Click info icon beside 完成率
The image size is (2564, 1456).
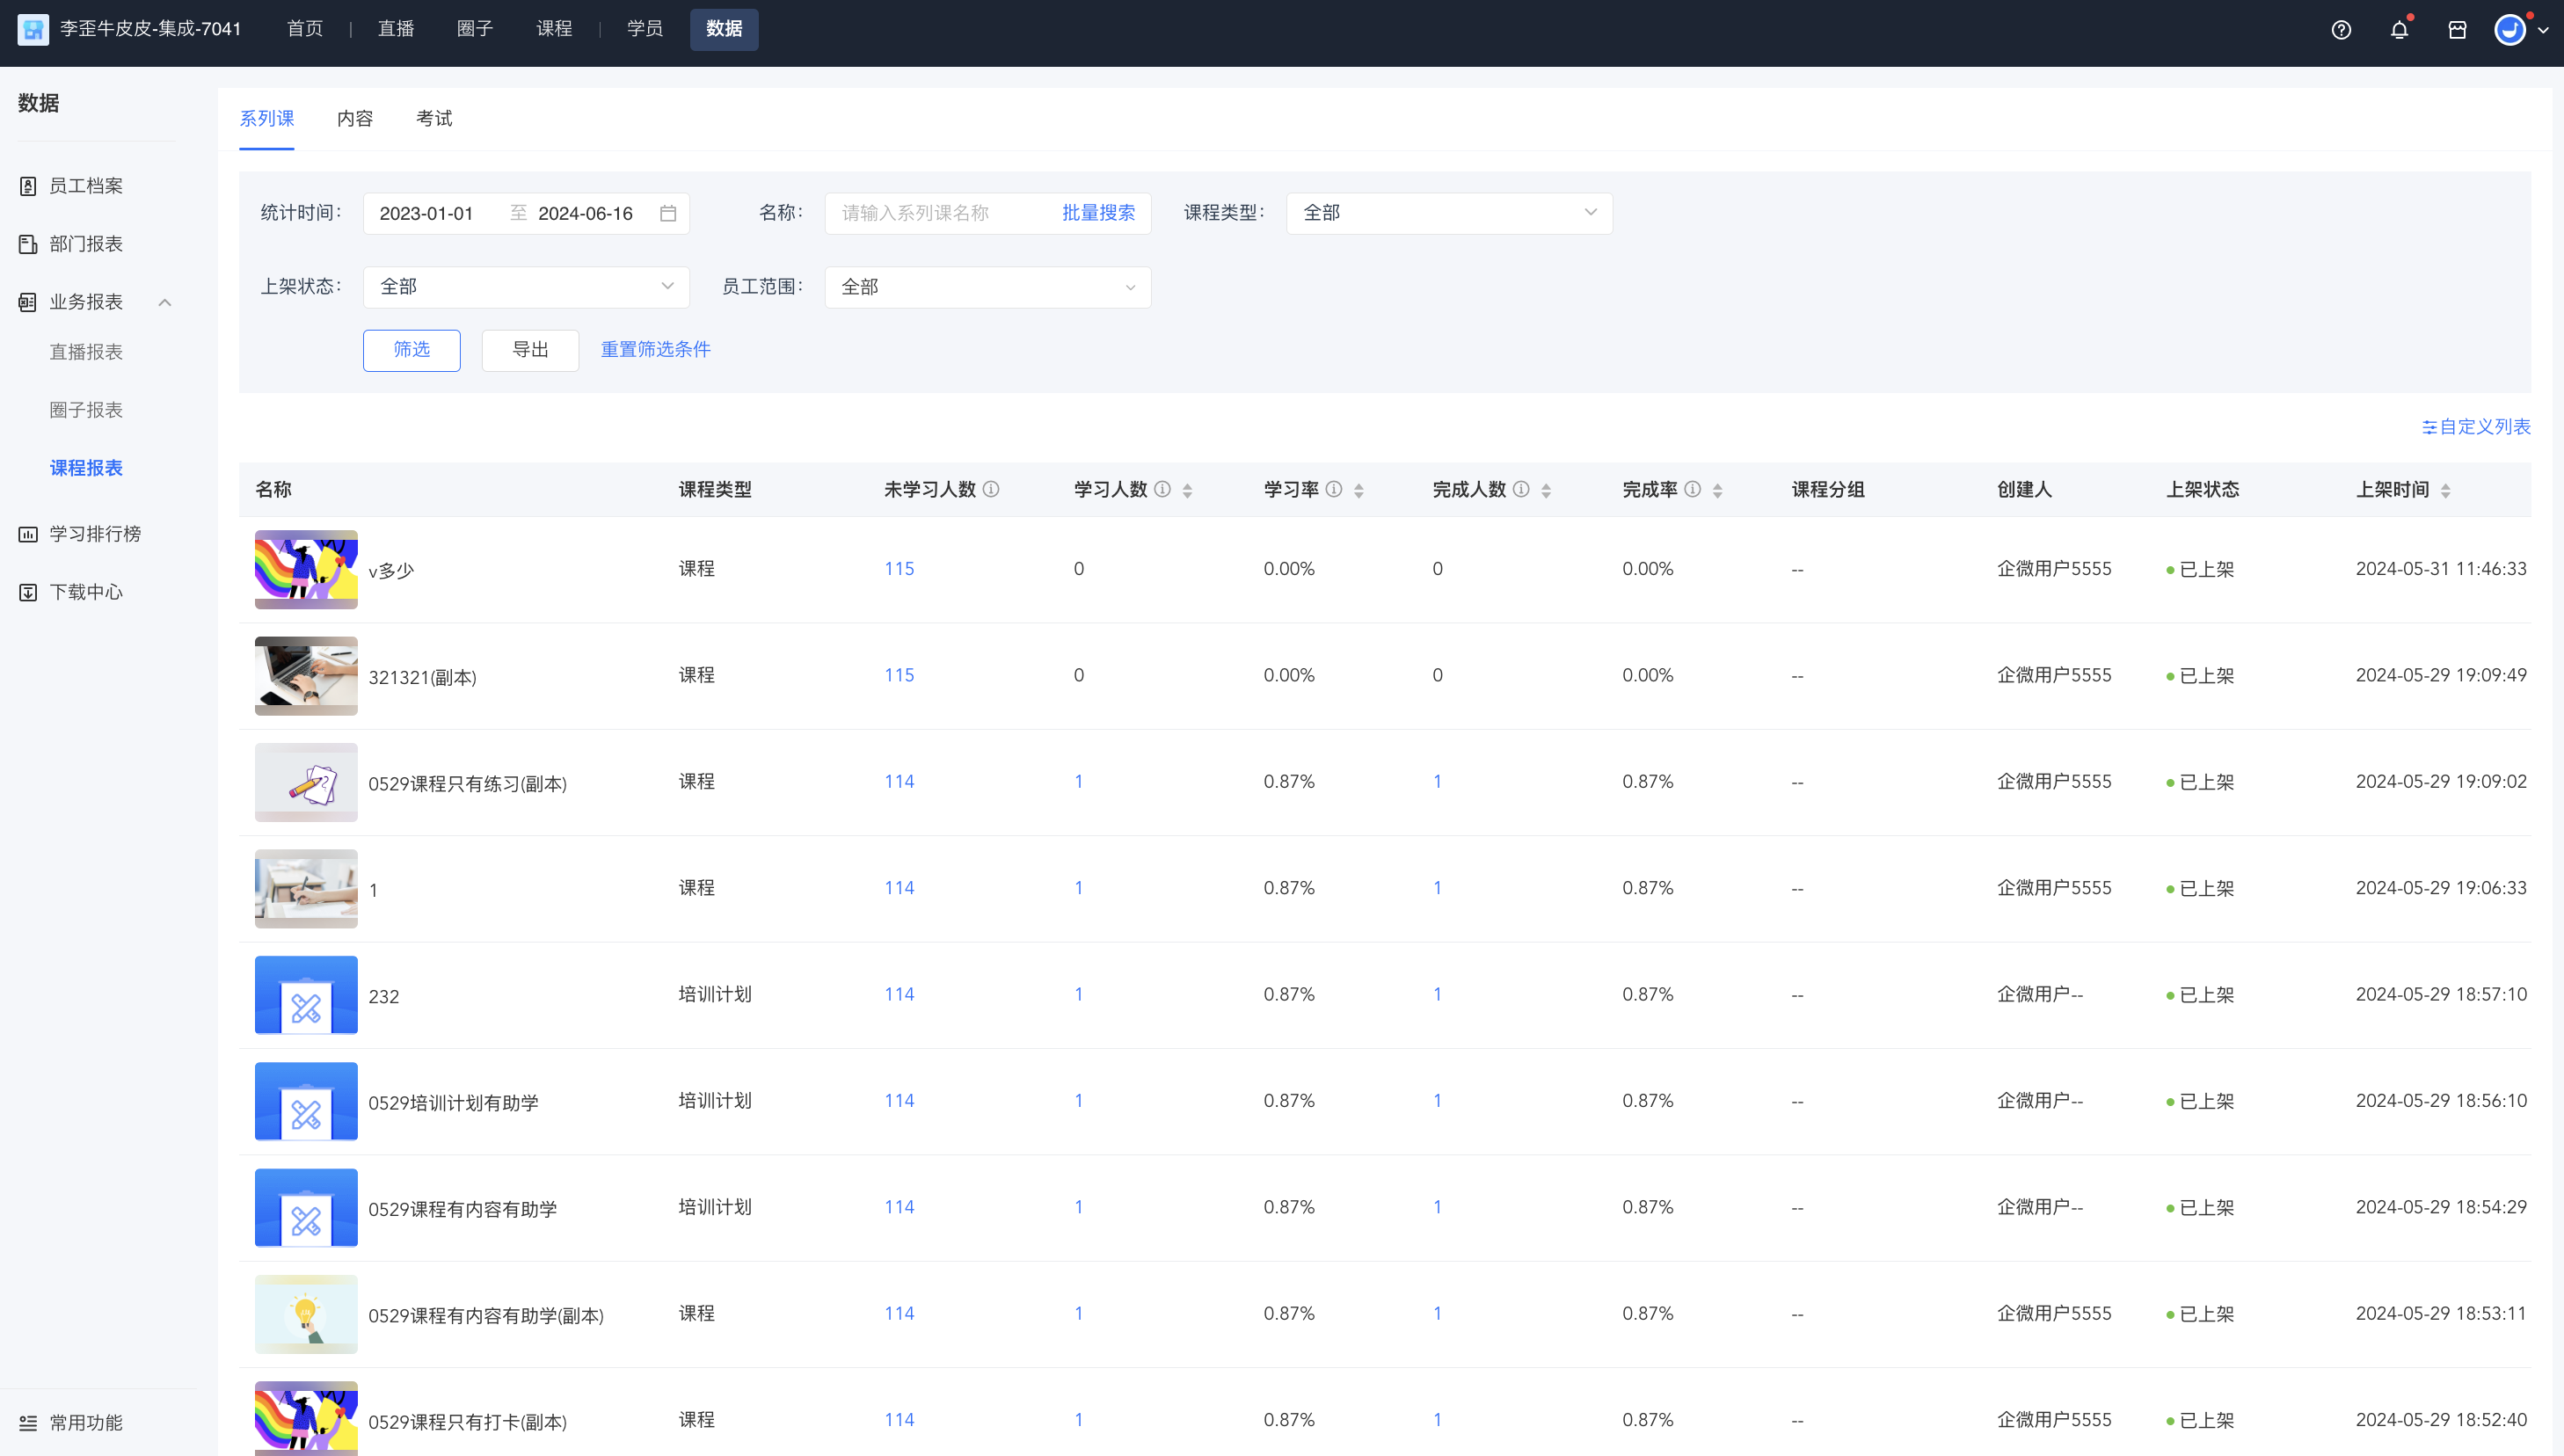pos(1692,489)
